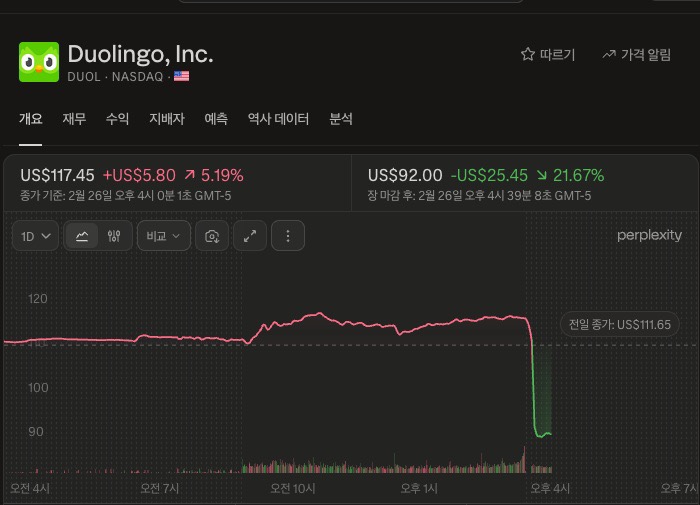The height and width of the screenshot is (505, 700).
Task: Open the 1D time range dropdown
Action: point(36,236)
